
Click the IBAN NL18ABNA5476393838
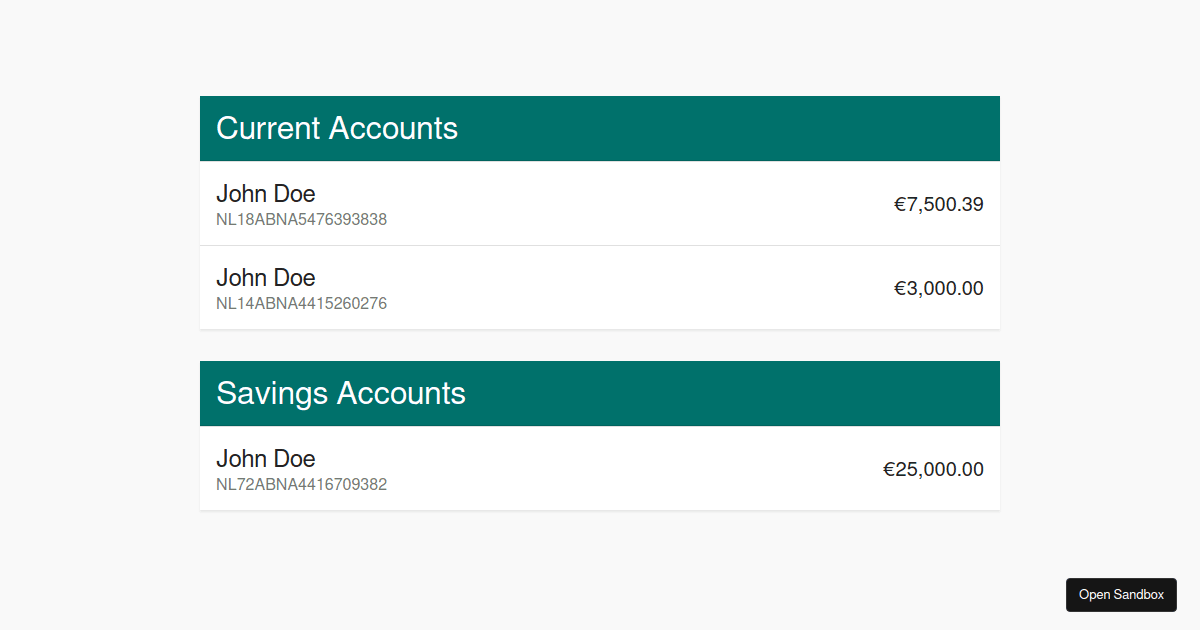point(302,219)
